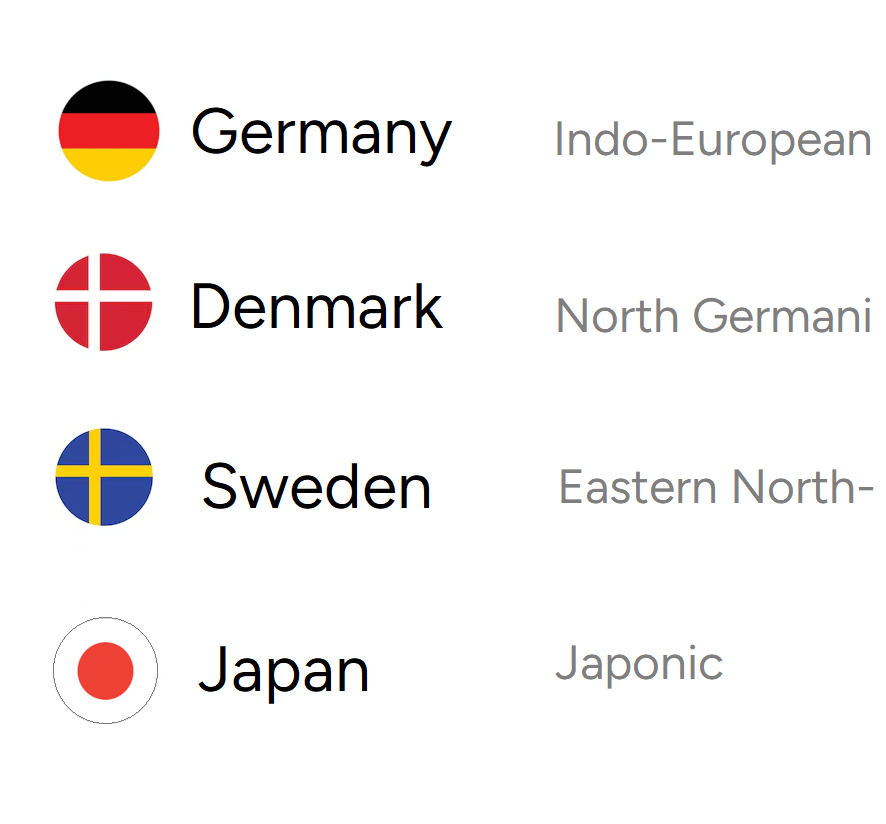Click the red area of Denmark's flag
The width and height of the screenshot is (886, 824).
tap(127, 327)
